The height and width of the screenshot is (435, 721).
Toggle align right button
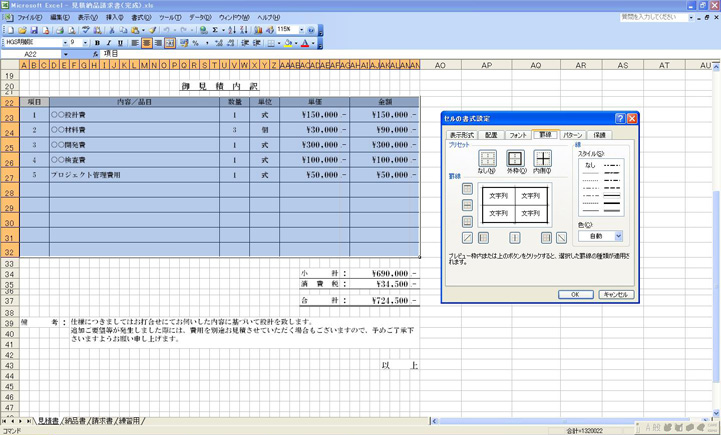point(158,43)
